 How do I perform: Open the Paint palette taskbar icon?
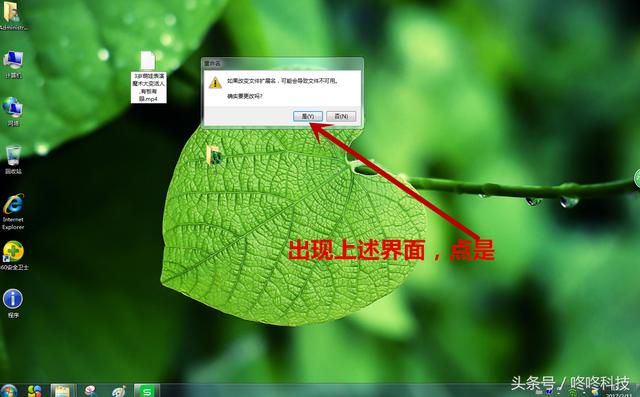point(119,391)
